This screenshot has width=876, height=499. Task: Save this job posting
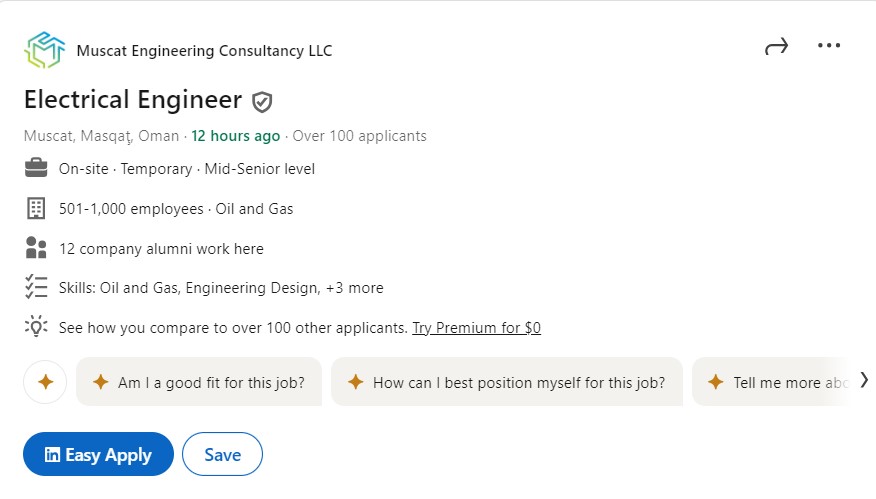coord(222,454)
